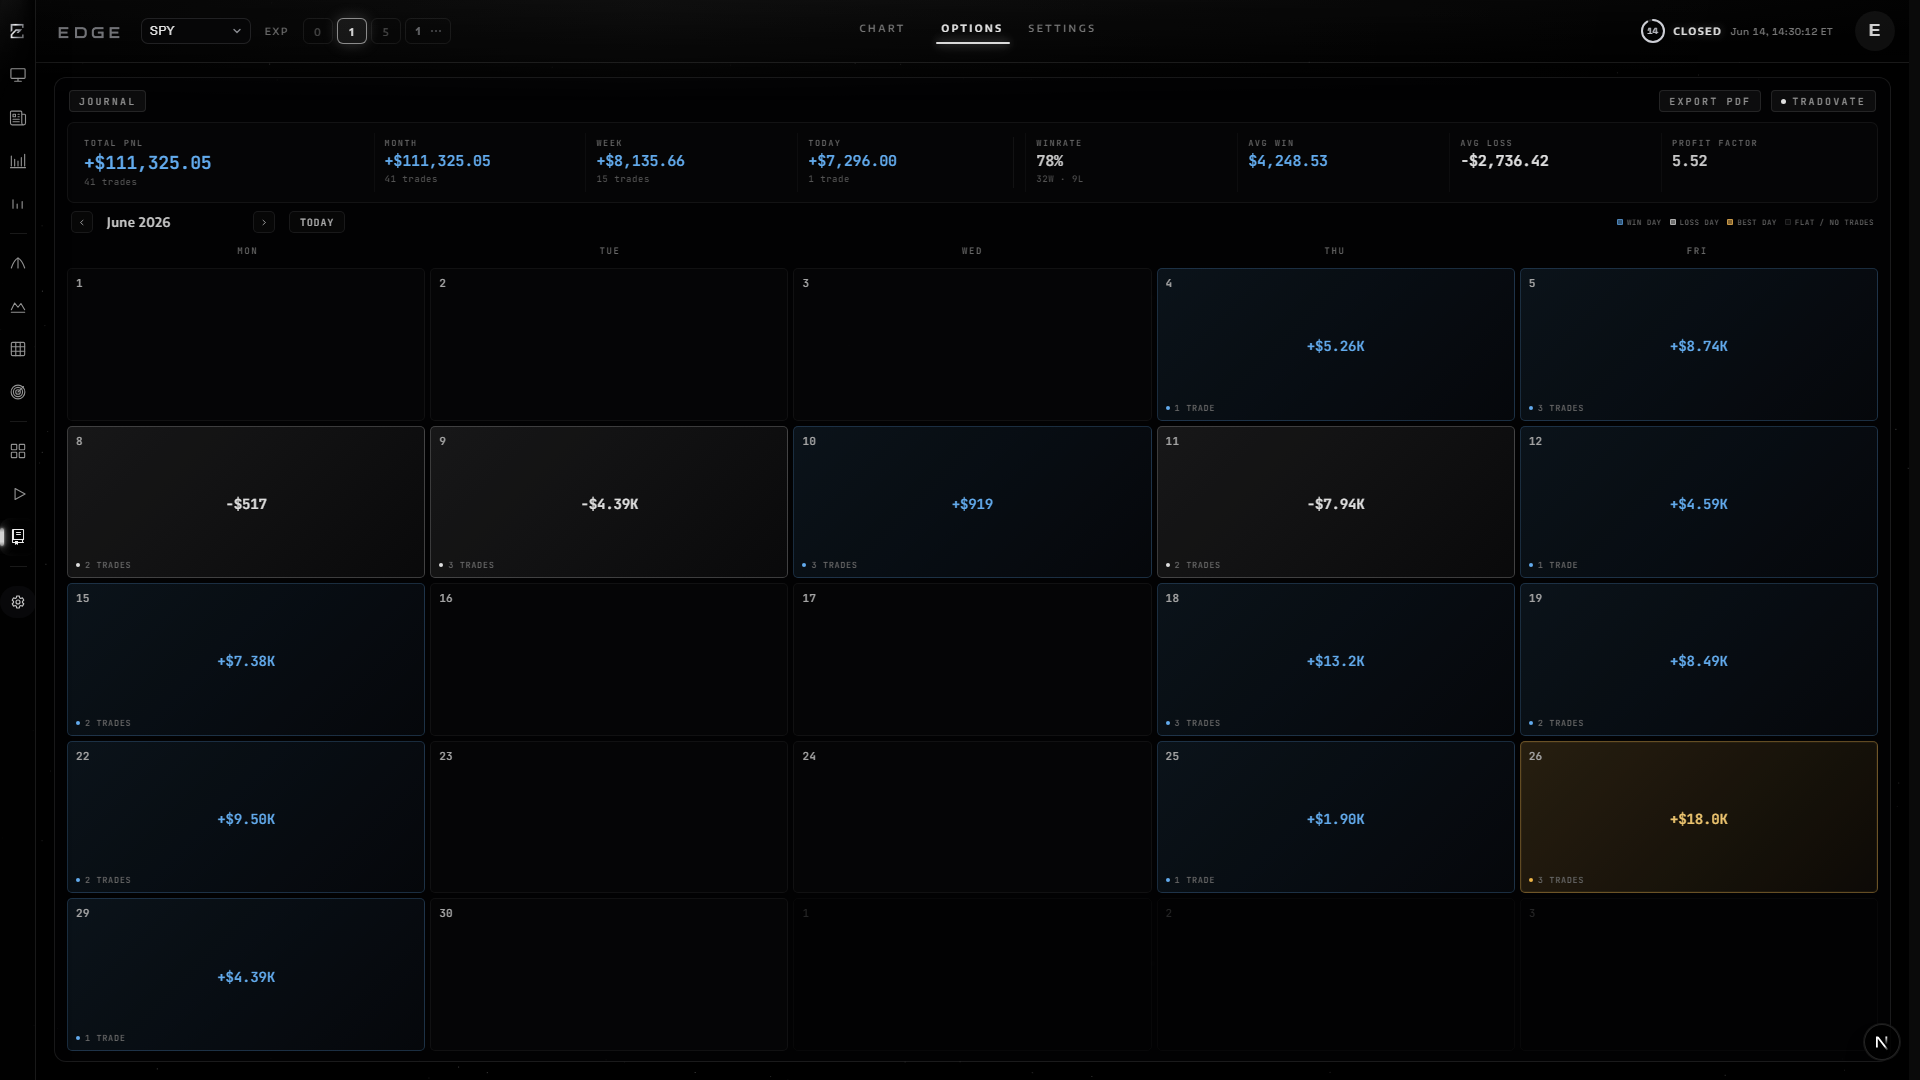Click Week PNL value +$8,135.66
This screenshot has width=1920, height=1080.
coord(641,161)
